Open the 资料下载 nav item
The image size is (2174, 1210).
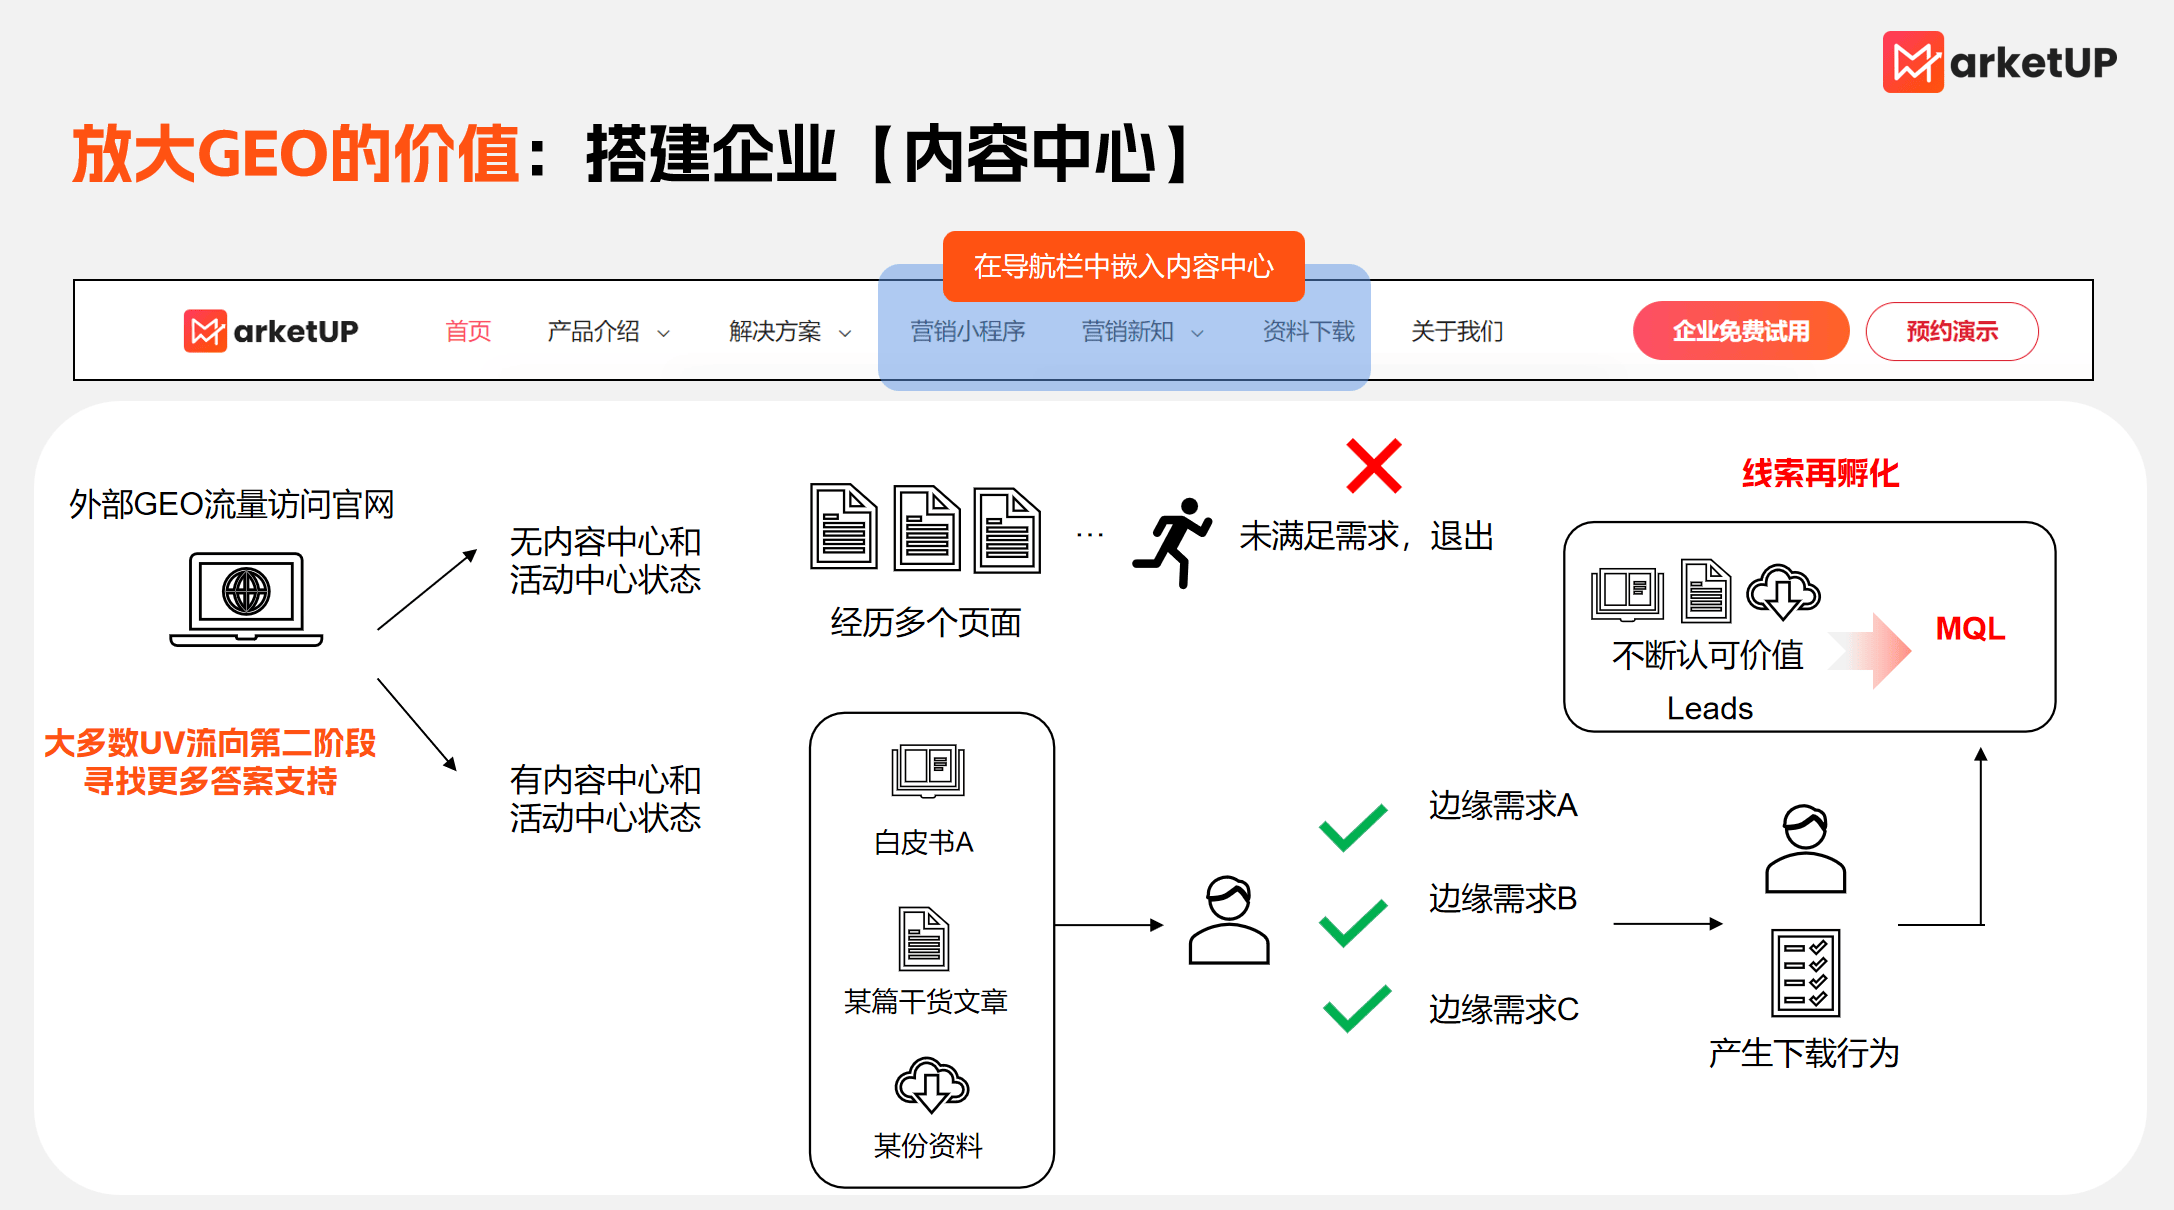tap(1308, 331)
